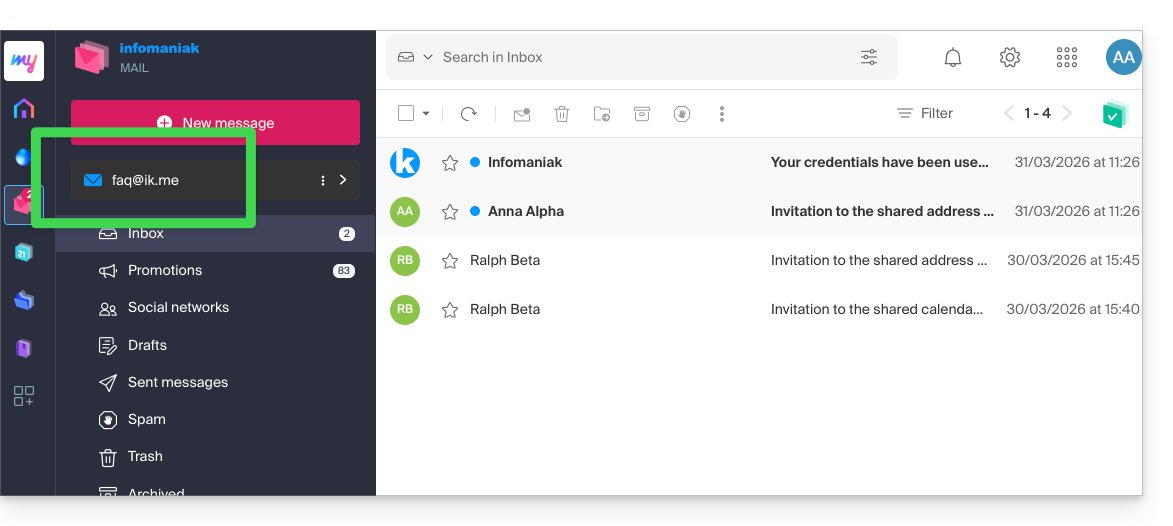Click the New message button
Viewport: 1173px width, 526px height.
215,123
